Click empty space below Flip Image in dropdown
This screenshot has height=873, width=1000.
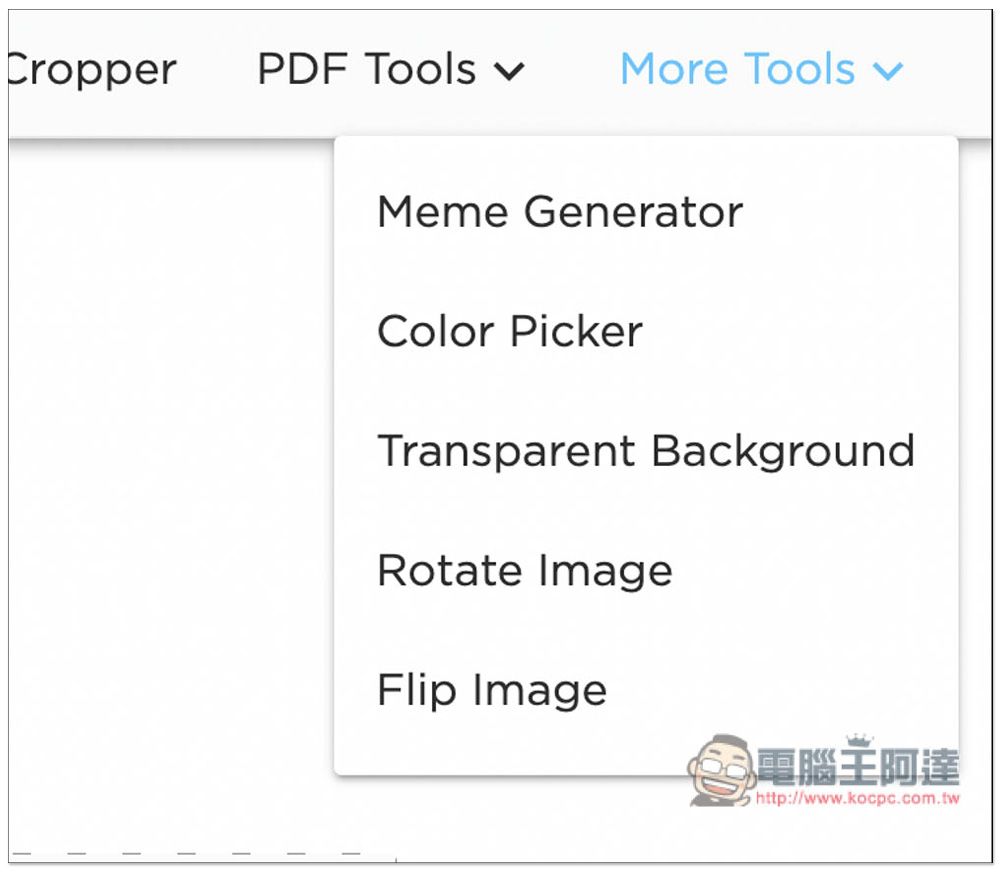[x=510, y=745]
